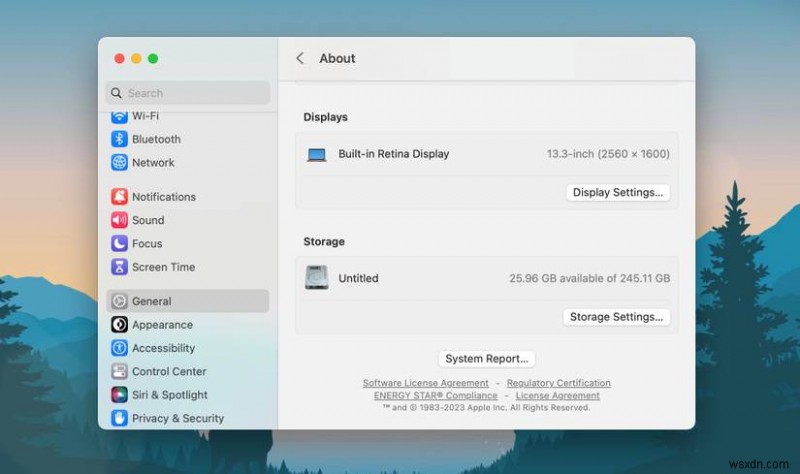The height and width of the screenshot is (474, 800).
Task: Select Notifications in the sidebar
Action: 188,196
